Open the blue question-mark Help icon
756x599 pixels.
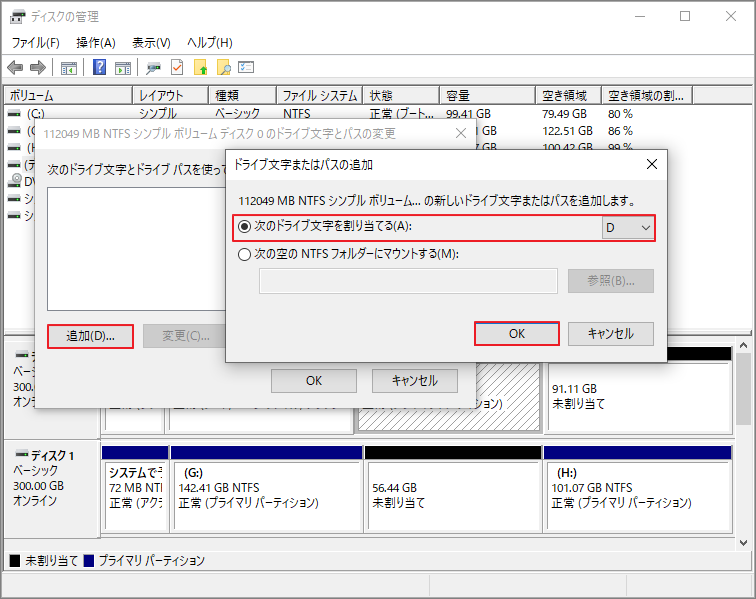click(x=99, y=67)
